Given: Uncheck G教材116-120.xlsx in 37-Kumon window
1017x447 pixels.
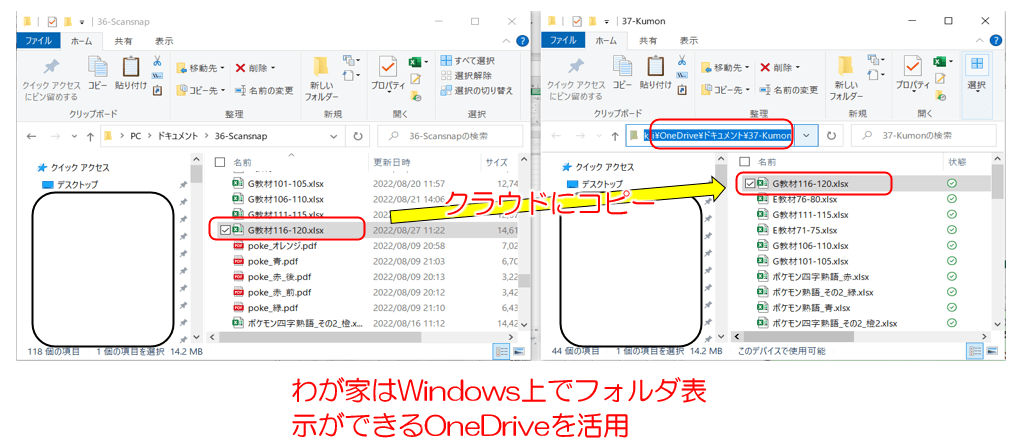Looking at the screenshot, I should tap(750, 184).
